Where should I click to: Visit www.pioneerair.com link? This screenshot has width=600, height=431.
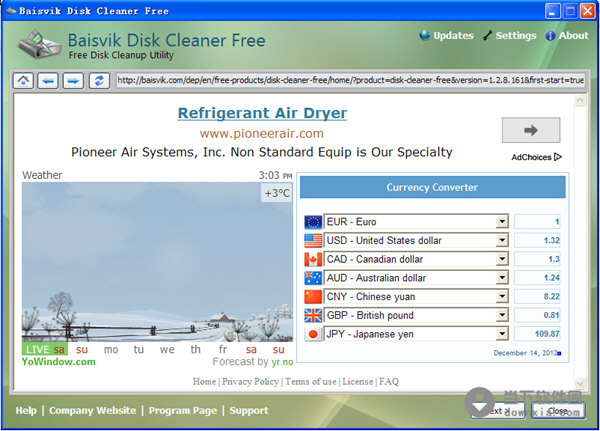pyautogui.click(x=262, y=134)
